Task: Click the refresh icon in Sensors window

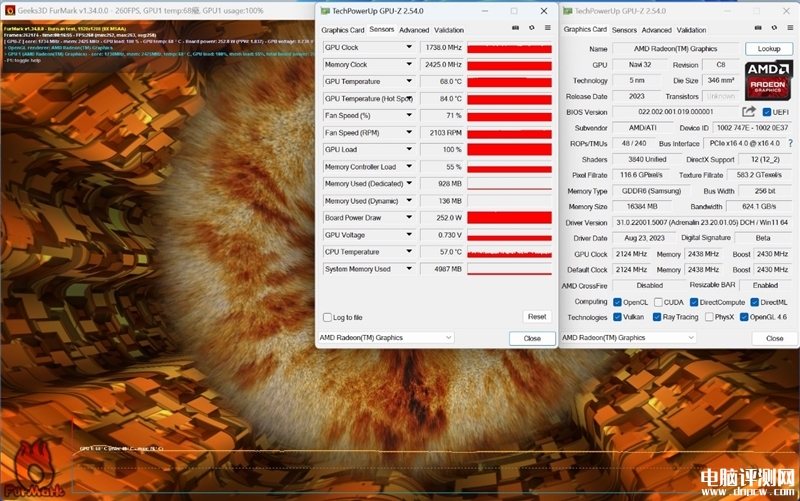Action: pos(532,28)
